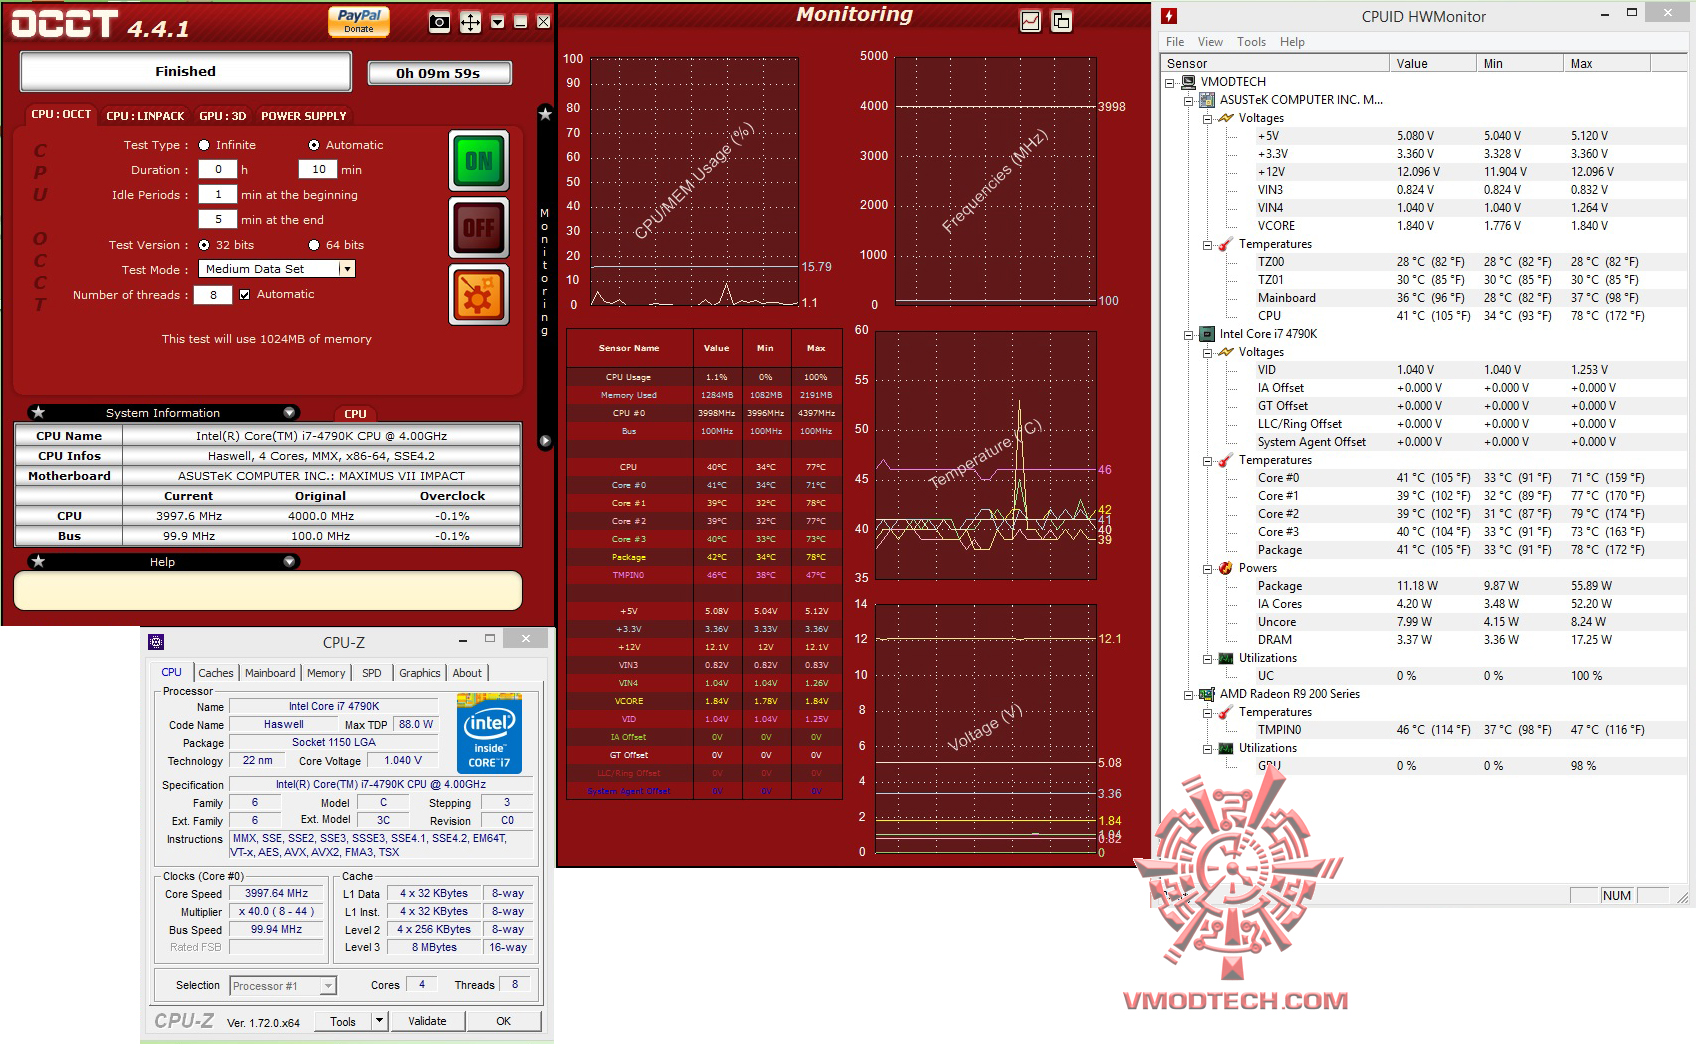Click the ASUSTeK motherboard icon in the tree
The image size is (1696, 1048).
click(x=1207, y=100)
